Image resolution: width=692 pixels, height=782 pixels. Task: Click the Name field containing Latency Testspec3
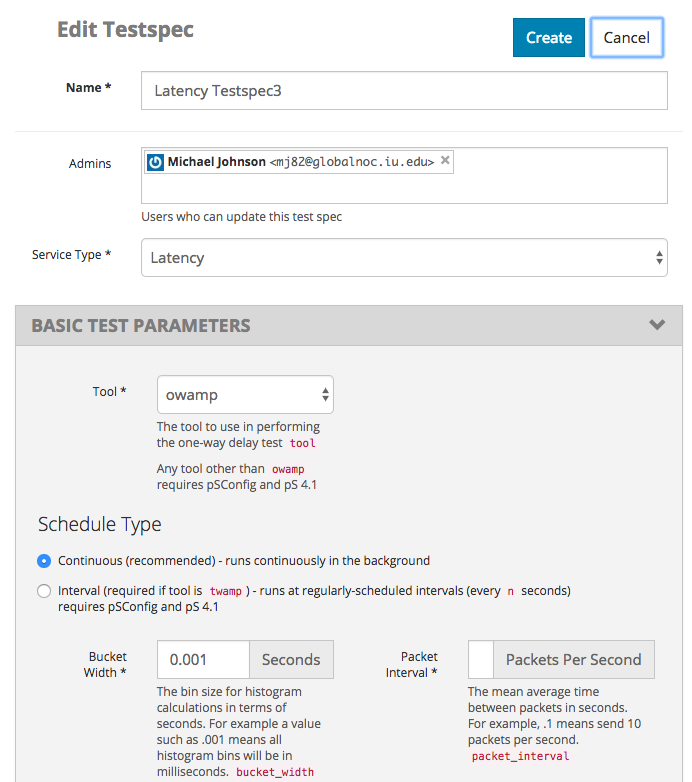click(404, 90)
